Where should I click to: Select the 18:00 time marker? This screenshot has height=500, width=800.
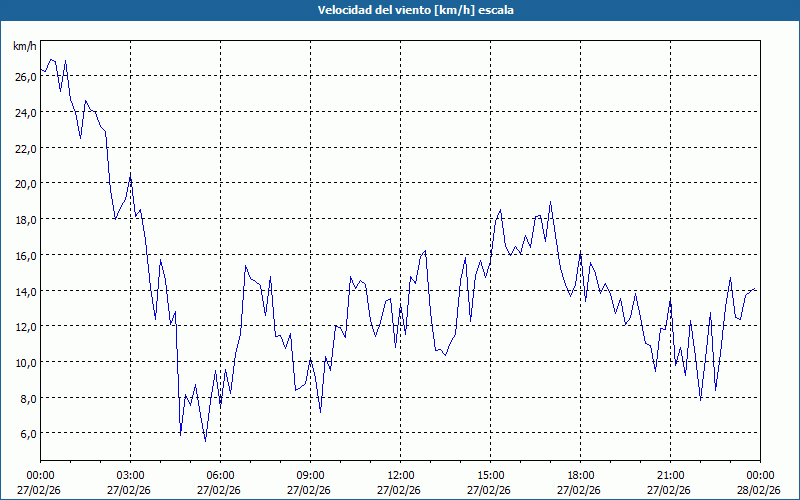[x=580, y=475]
